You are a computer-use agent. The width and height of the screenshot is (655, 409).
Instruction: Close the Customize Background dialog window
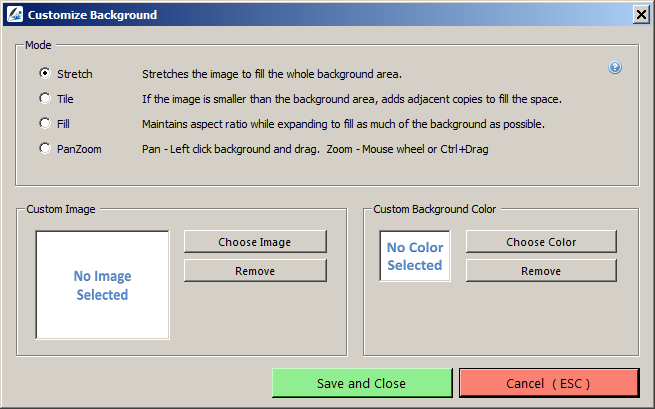click(640, 14)
